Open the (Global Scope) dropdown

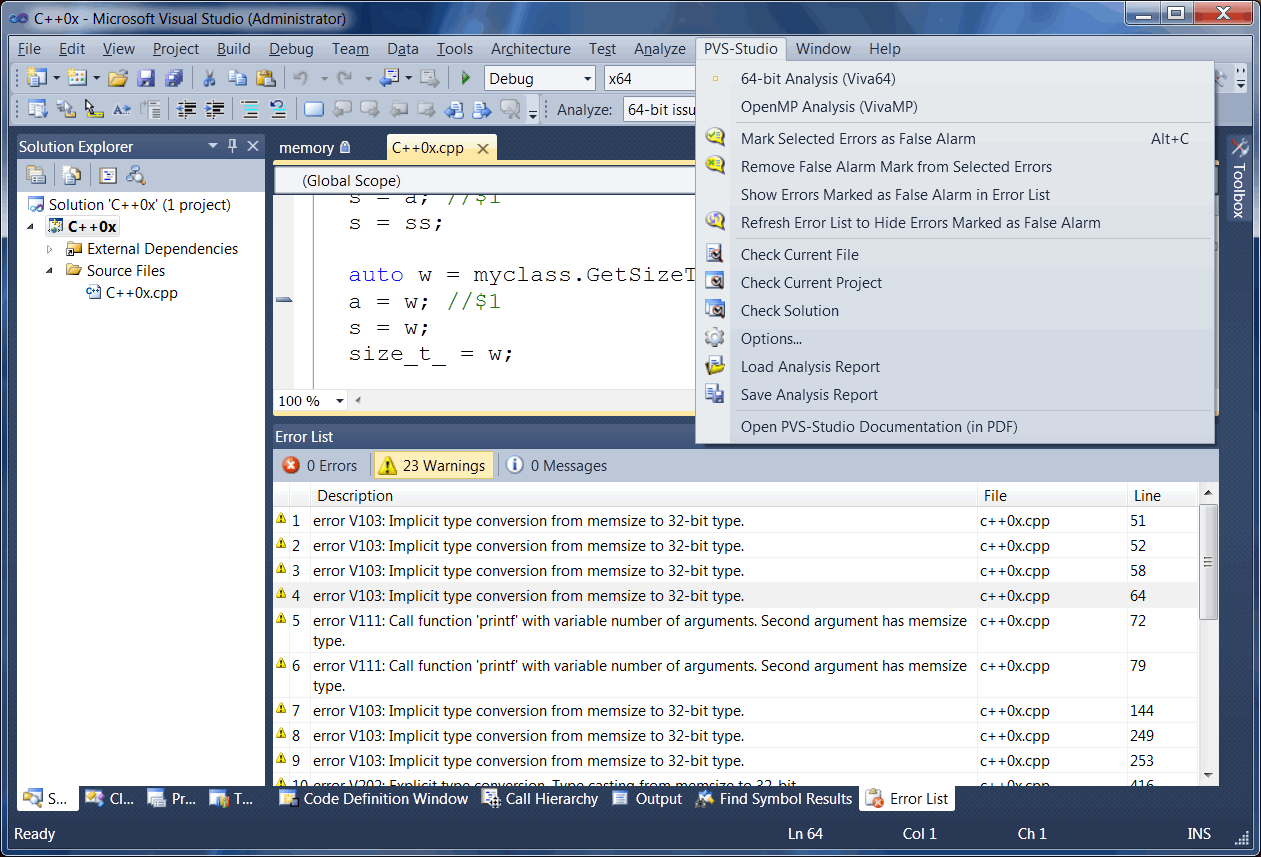pos(485,180)
